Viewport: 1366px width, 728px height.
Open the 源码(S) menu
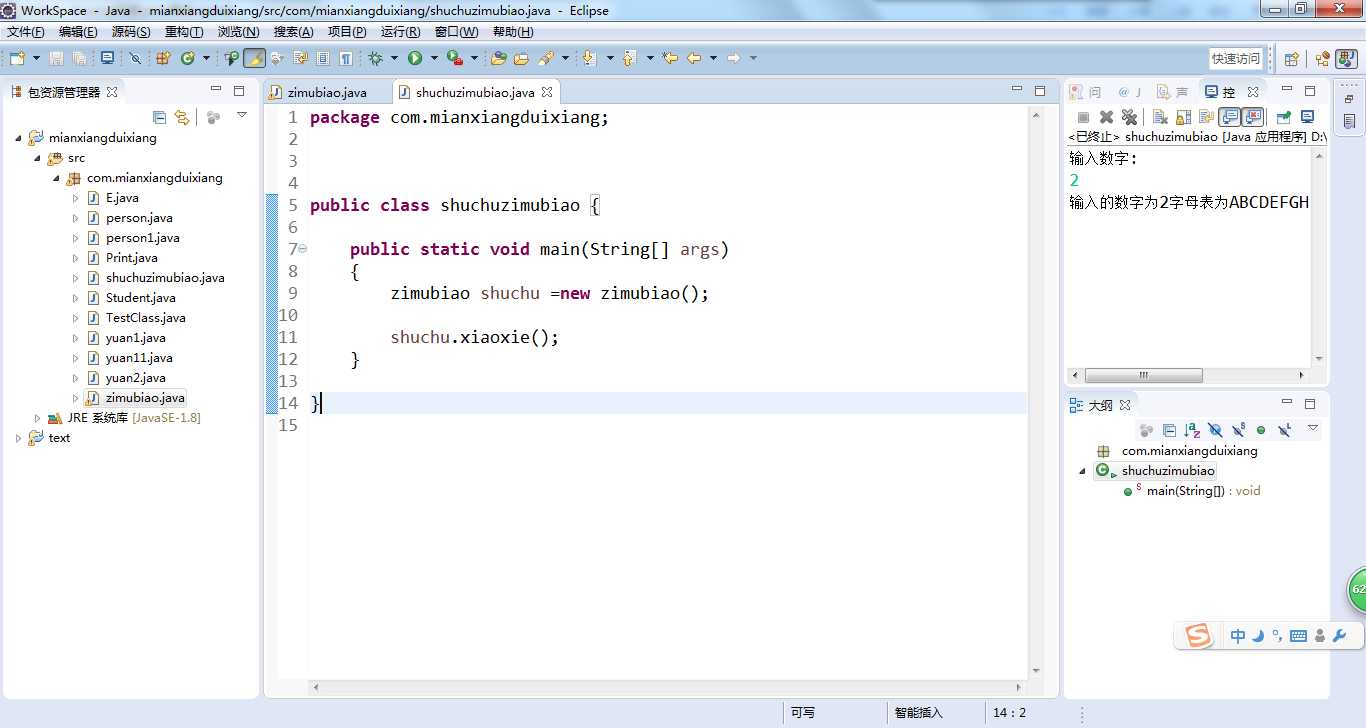pyautogui.click(x=130, y=32)
